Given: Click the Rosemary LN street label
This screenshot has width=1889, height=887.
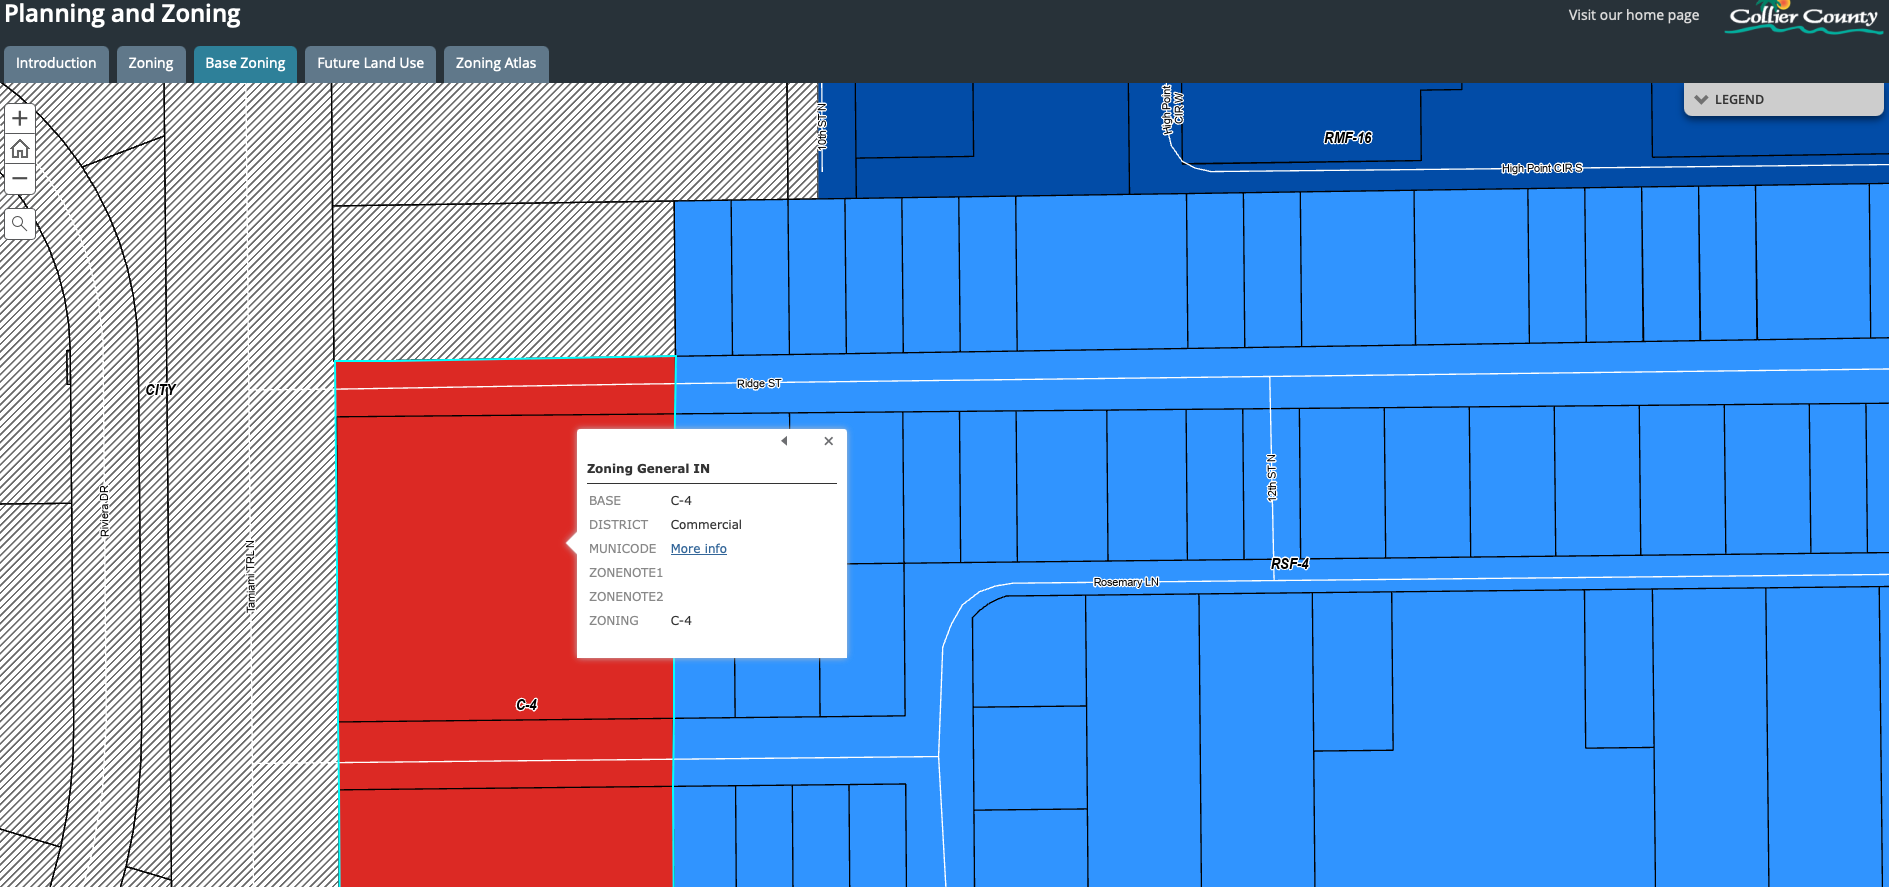Looking at the screenshot, I should (x=1125, y=582).
